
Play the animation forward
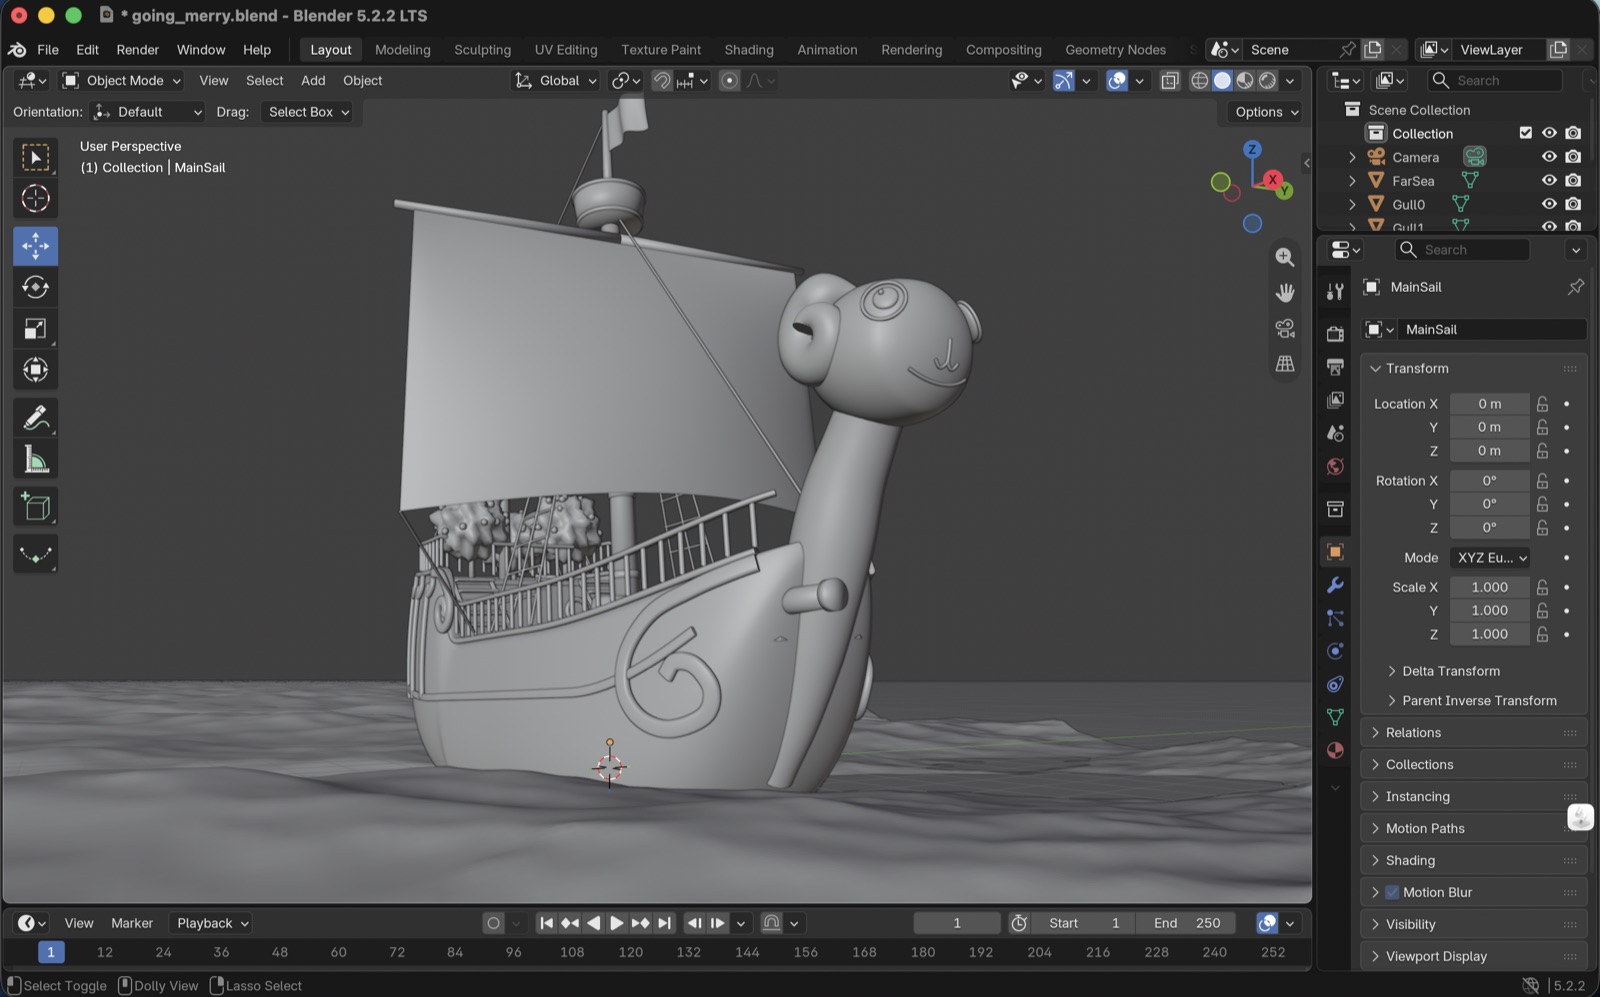click(617, 923)
